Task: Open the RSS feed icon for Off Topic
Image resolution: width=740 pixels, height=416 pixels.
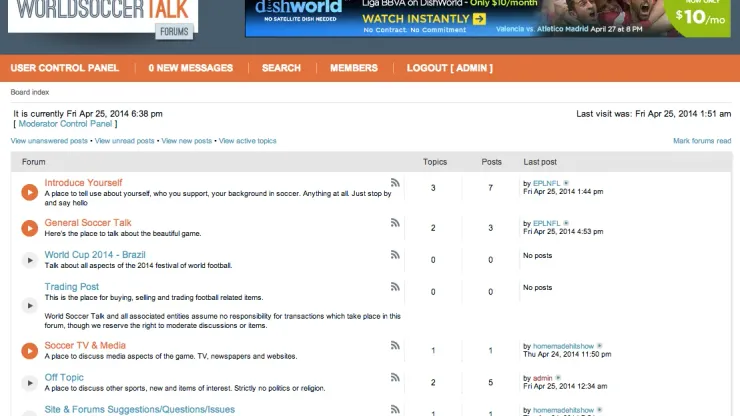Action: click(x=395, y=377)
